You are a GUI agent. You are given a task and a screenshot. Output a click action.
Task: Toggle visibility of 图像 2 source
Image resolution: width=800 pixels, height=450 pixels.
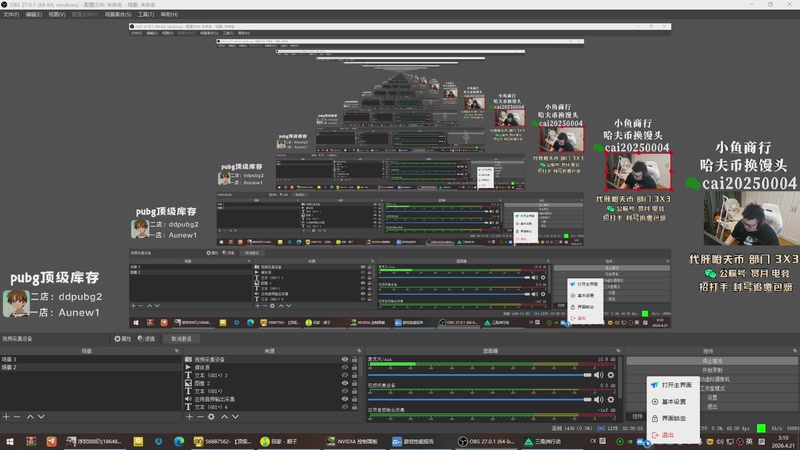[x=345, y=383]
